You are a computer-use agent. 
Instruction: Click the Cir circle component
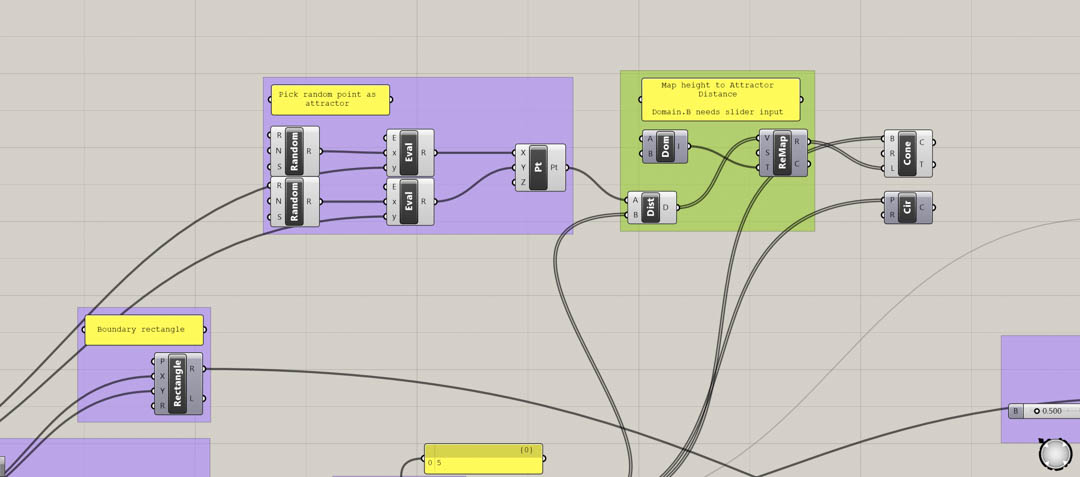click(x=907, y=208)
